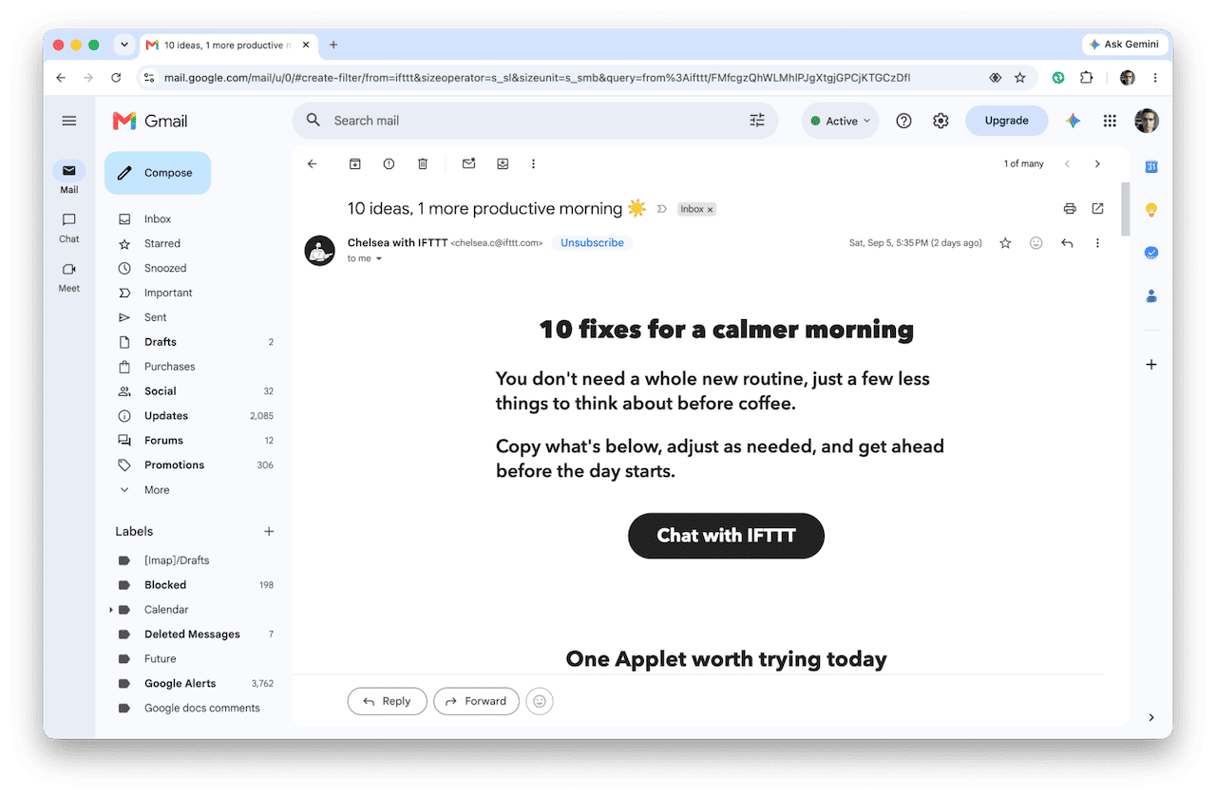Image resolution: width=1216 pixels, height=796 pixels.
Task: Switch to Meet in the left rail
Action: 69,276
